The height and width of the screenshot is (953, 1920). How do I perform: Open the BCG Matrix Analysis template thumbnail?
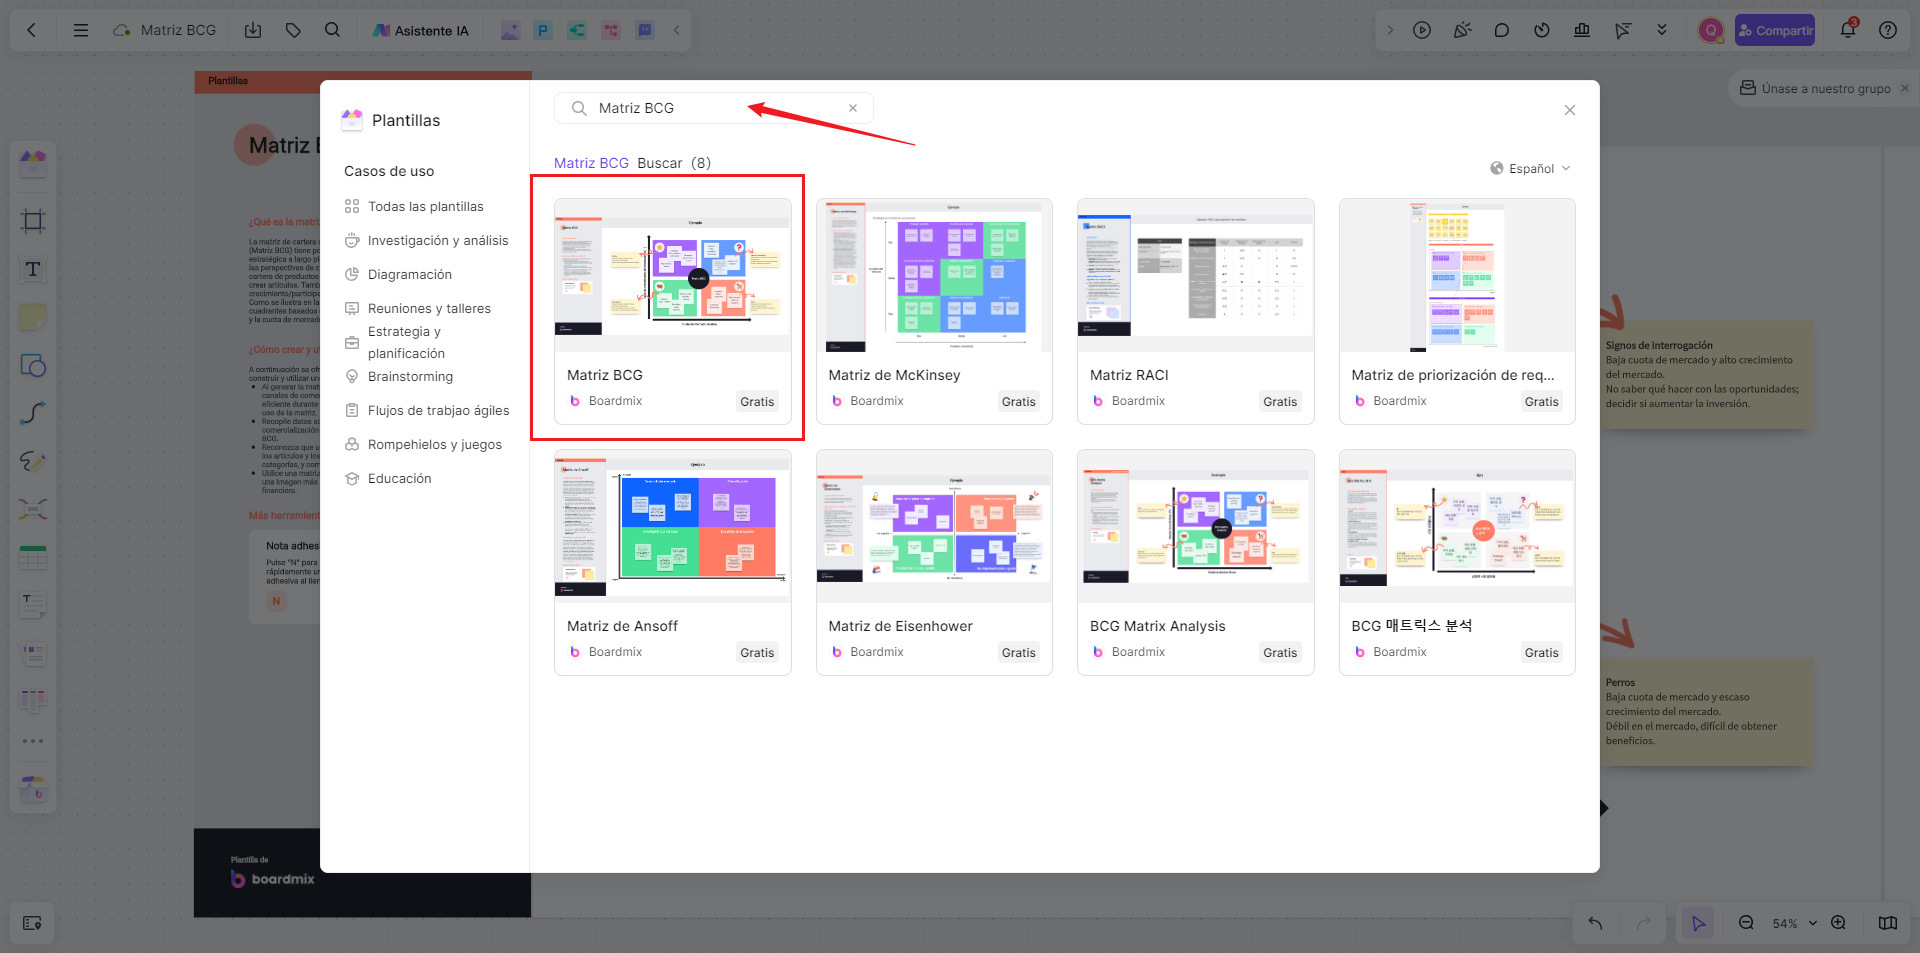[1196, 526]
